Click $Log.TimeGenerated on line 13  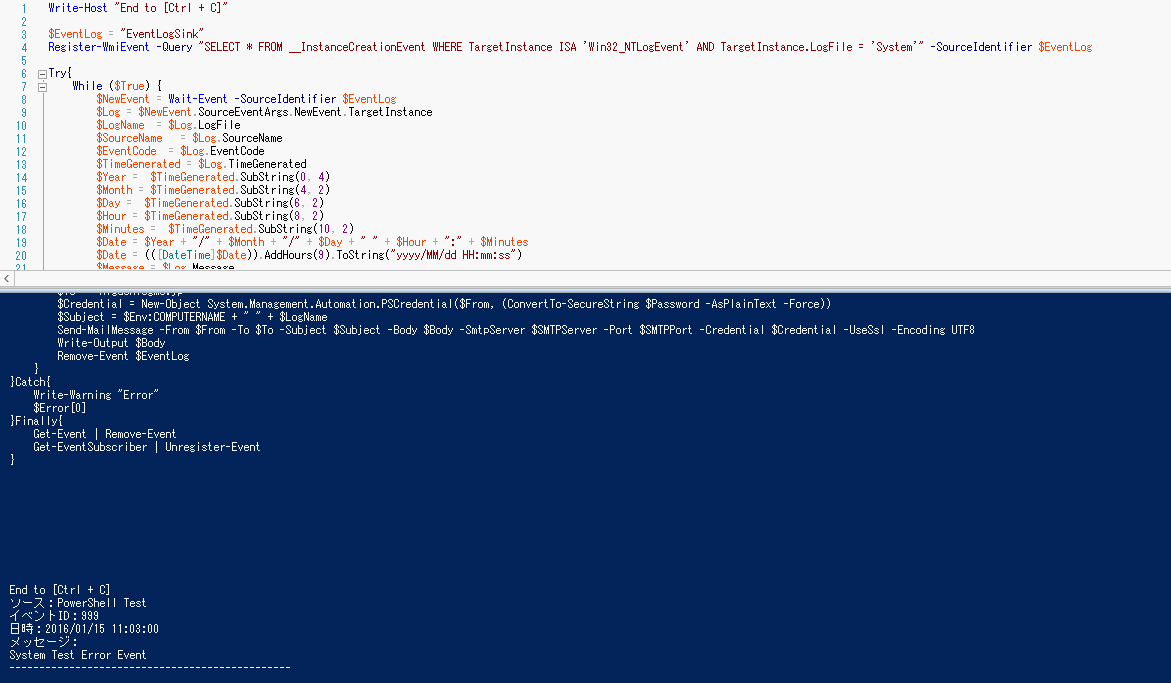252,164
